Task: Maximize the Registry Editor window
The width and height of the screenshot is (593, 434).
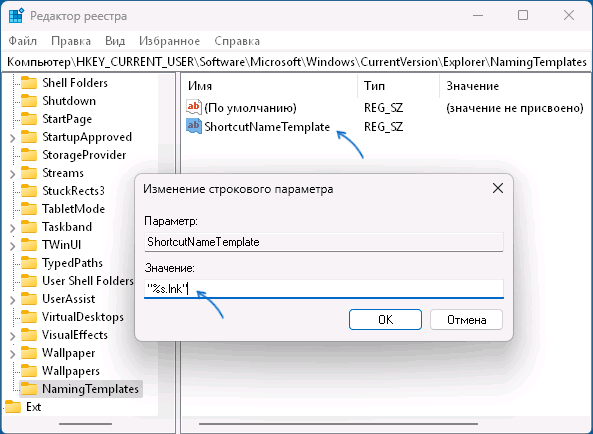Action: [523, 15]
